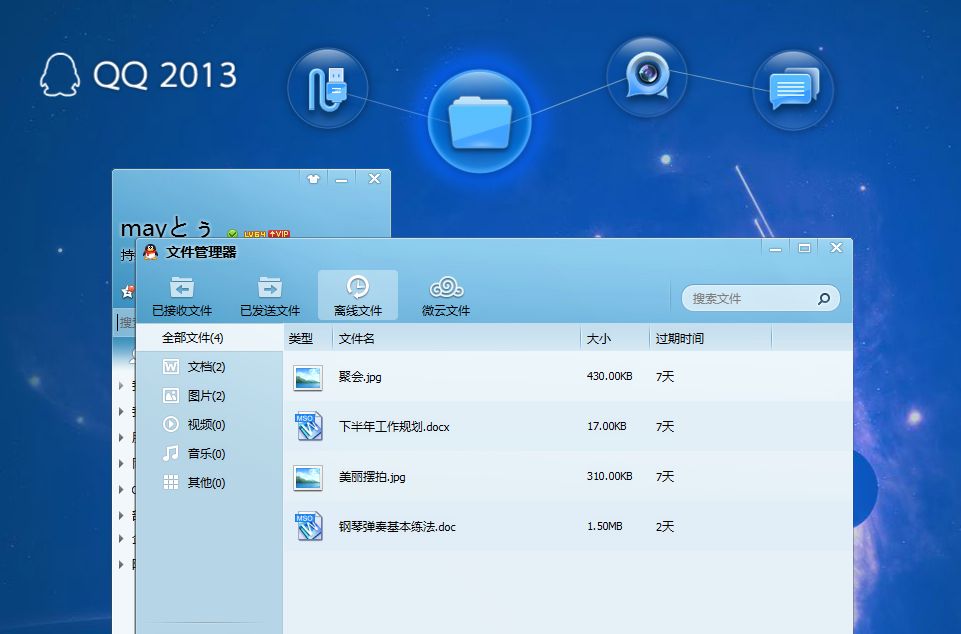
Task: Click the chat messages bubble icon
Action: point(793,90)
